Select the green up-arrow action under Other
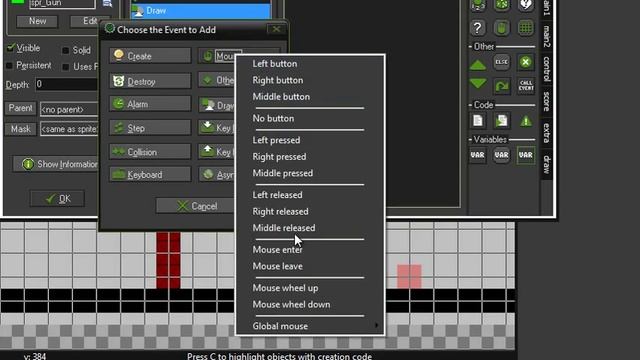The width and height of the screenshot is (640, 360). pos(478,64)
